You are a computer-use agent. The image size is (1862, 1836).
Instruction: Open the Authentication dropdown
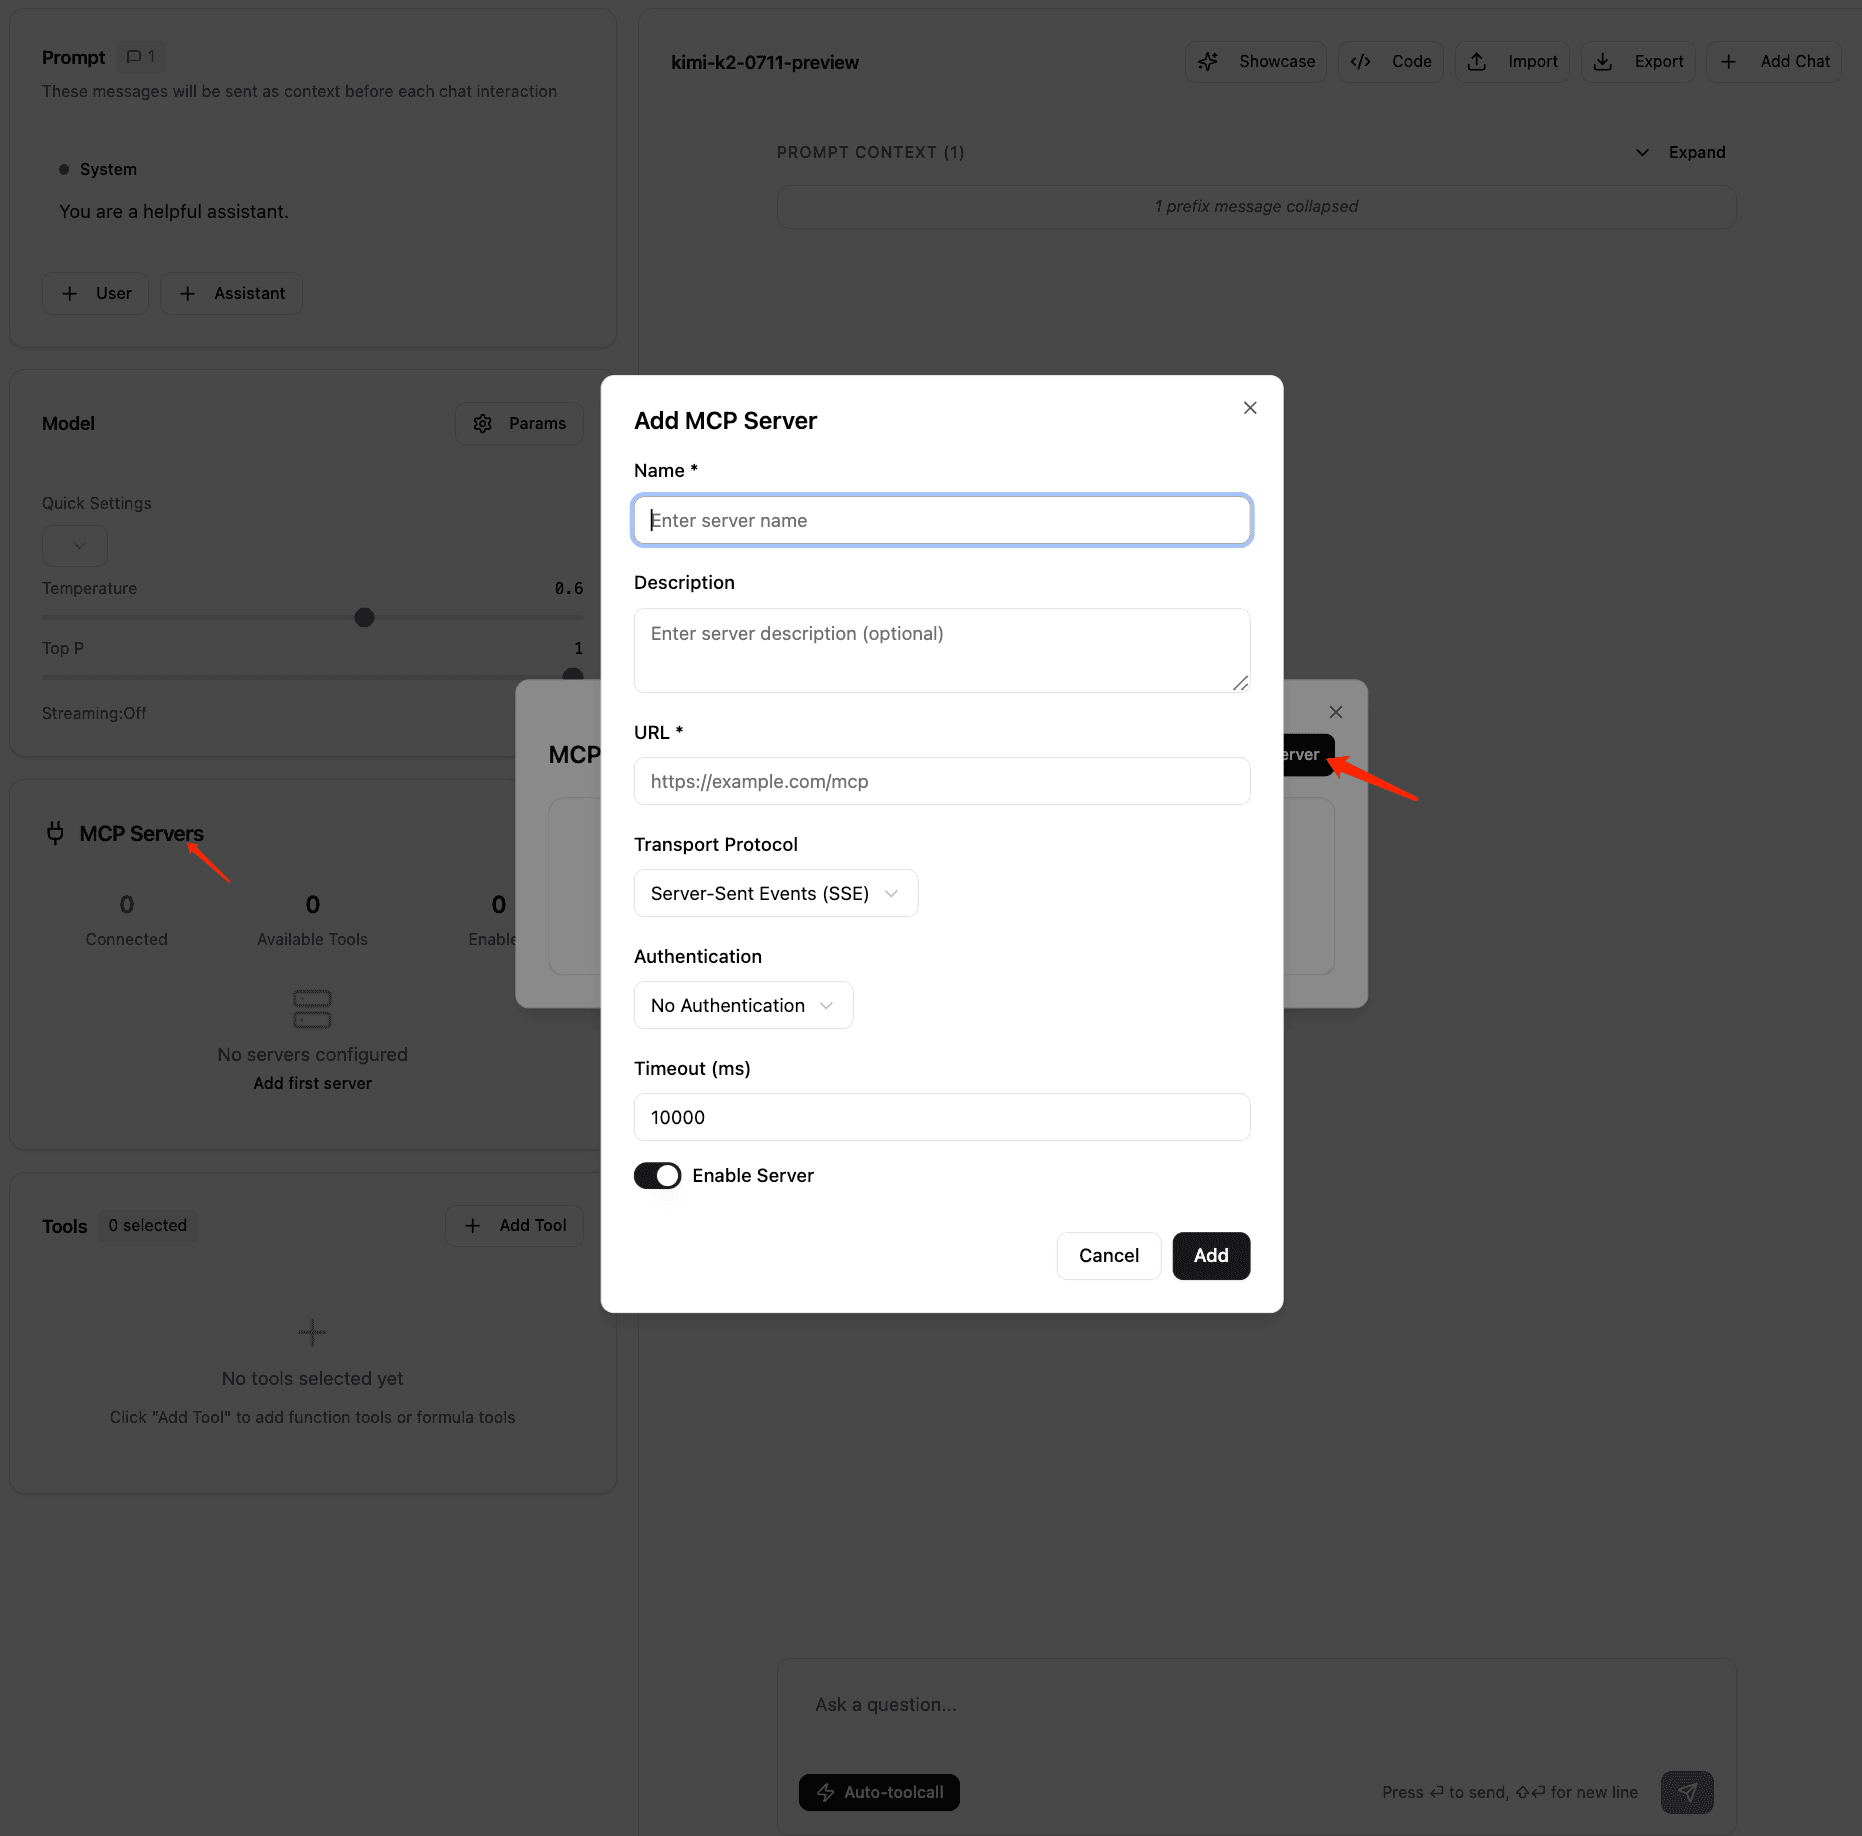743,1006
